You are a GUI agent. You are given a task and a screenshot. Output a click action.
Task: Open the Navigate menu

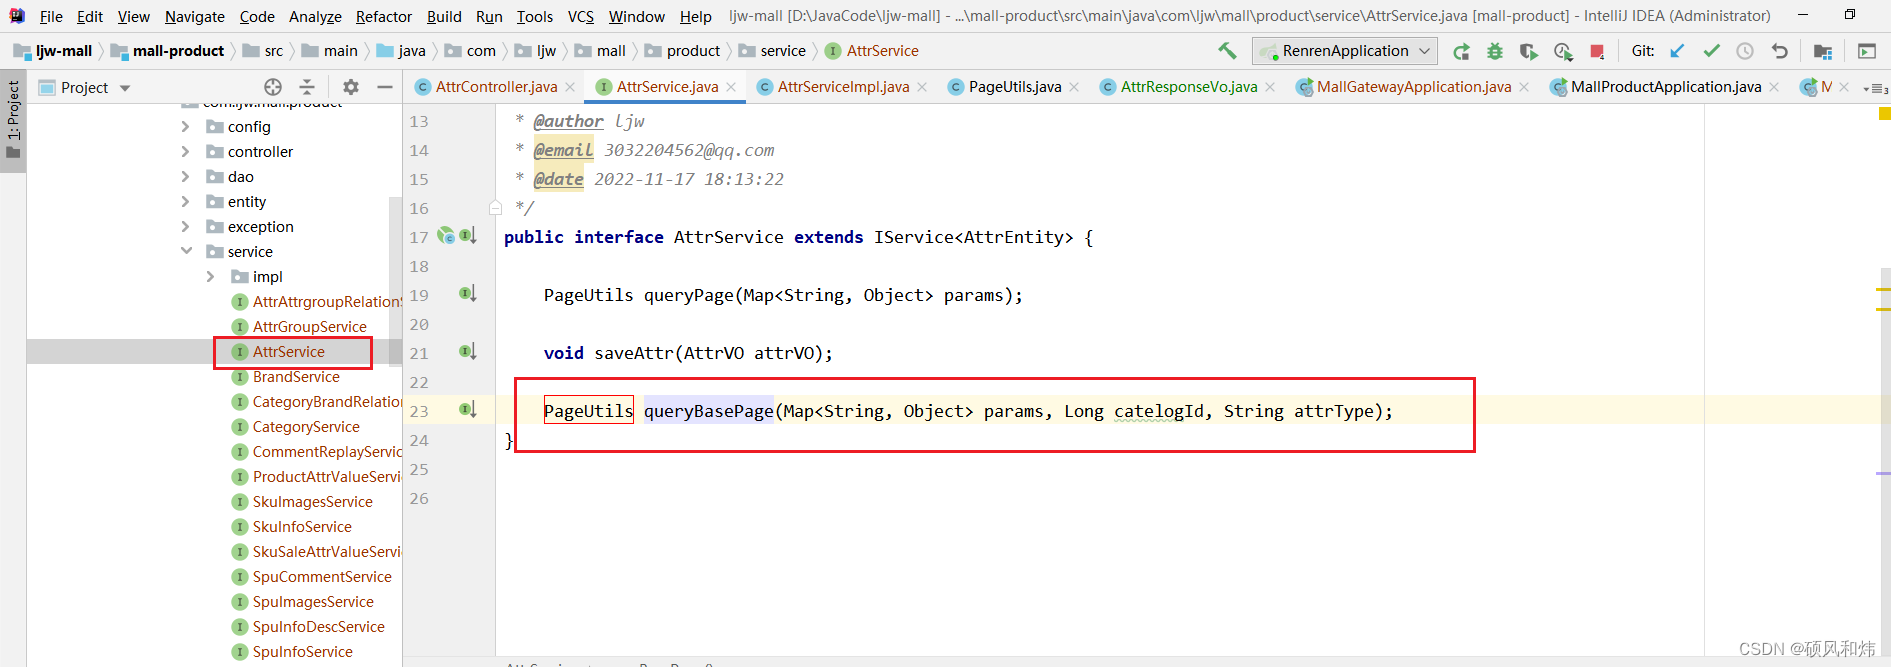pyautogui.click(x=195, y=16)
